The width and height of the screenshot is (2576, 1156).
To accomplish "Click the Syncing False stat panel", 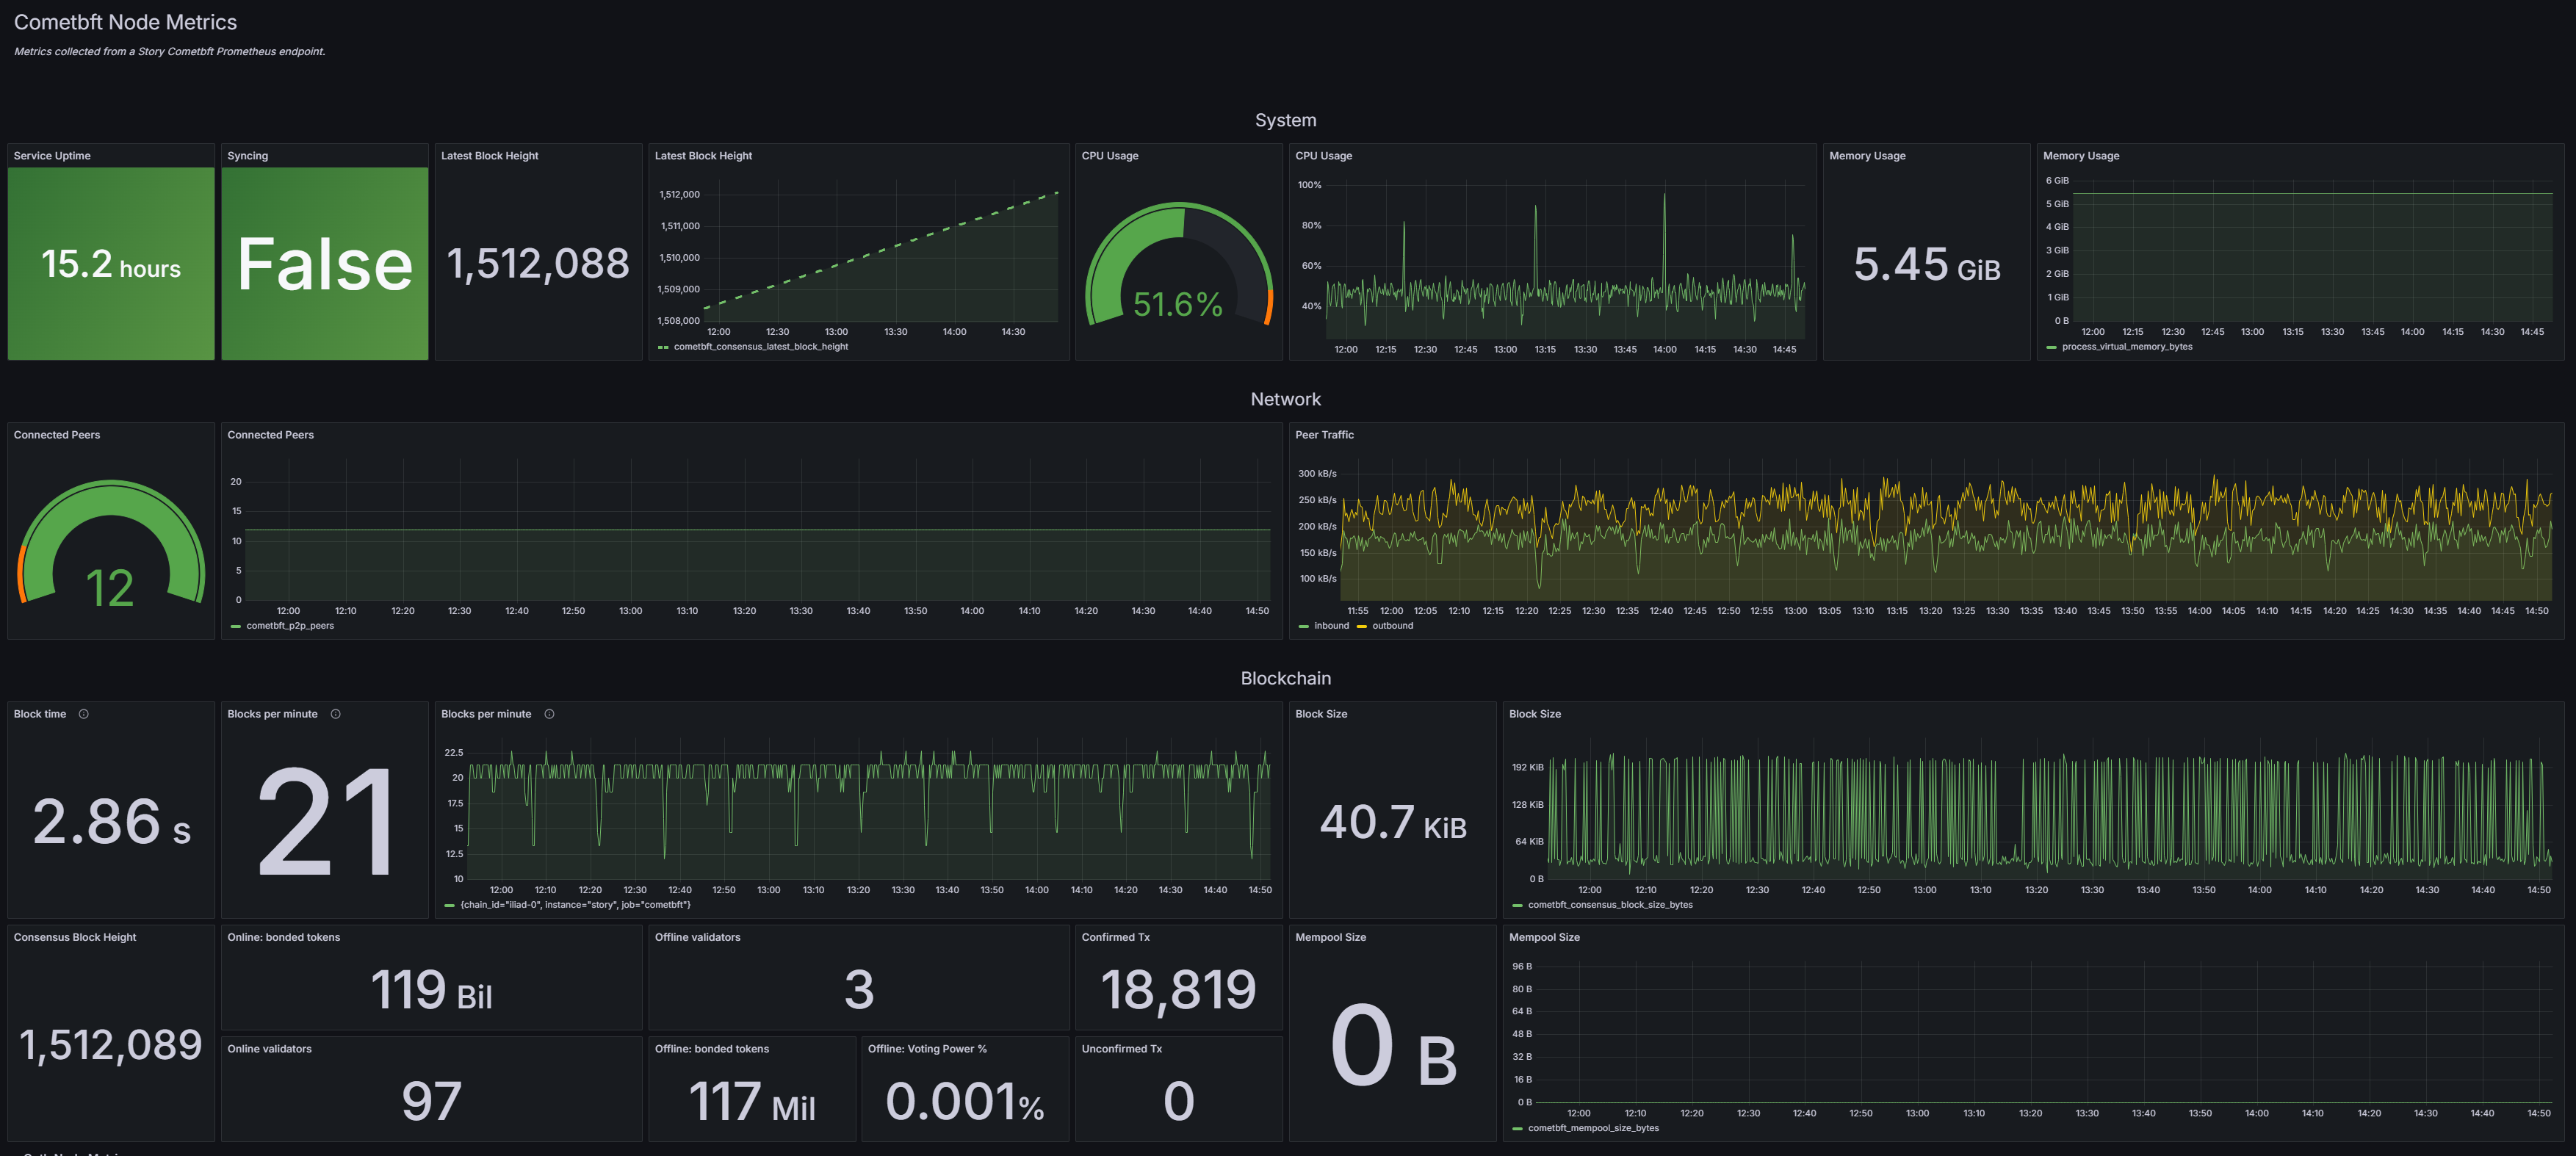I will click(325, 264).
